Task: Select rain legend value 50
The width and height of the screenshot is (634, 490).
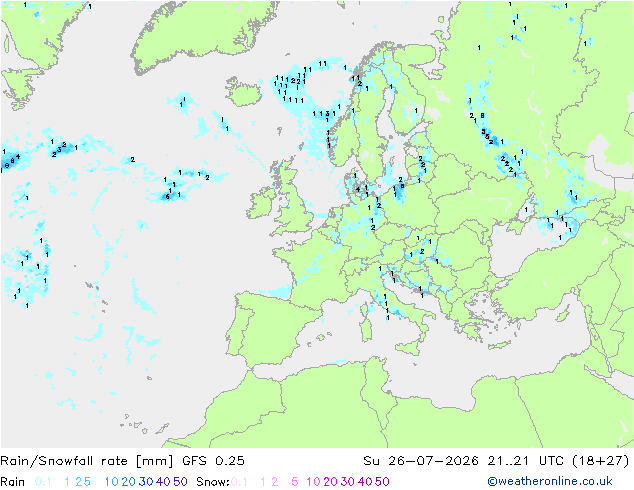Action: pos(180,482)
